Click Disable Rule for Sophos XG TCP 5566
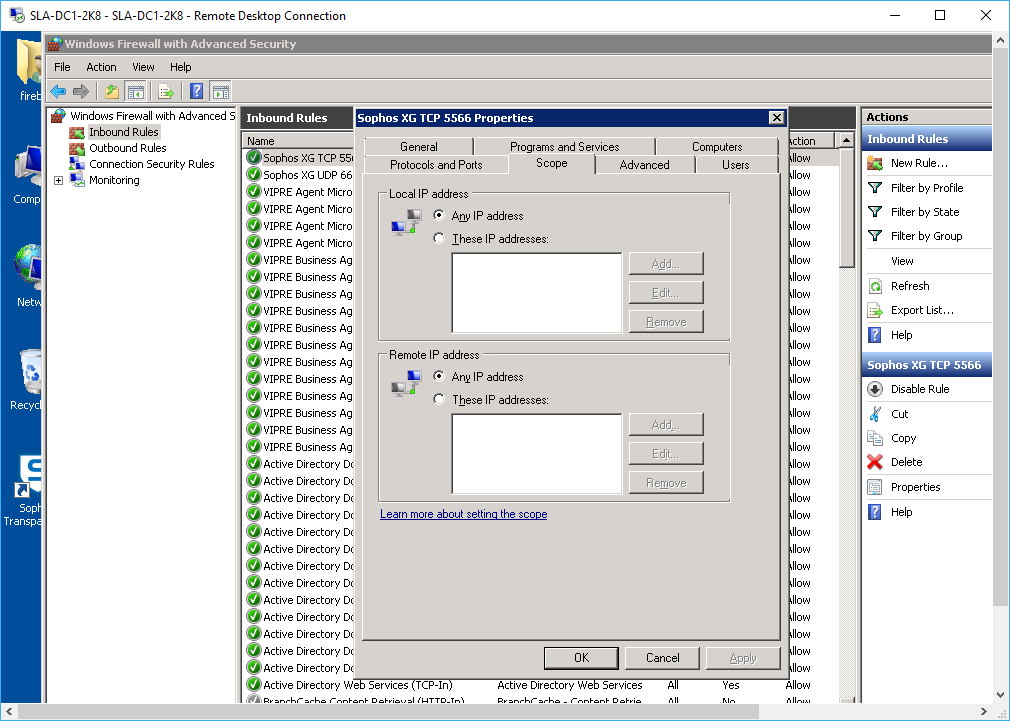This screenshot has height=721, width=1010. pos(920,389)
